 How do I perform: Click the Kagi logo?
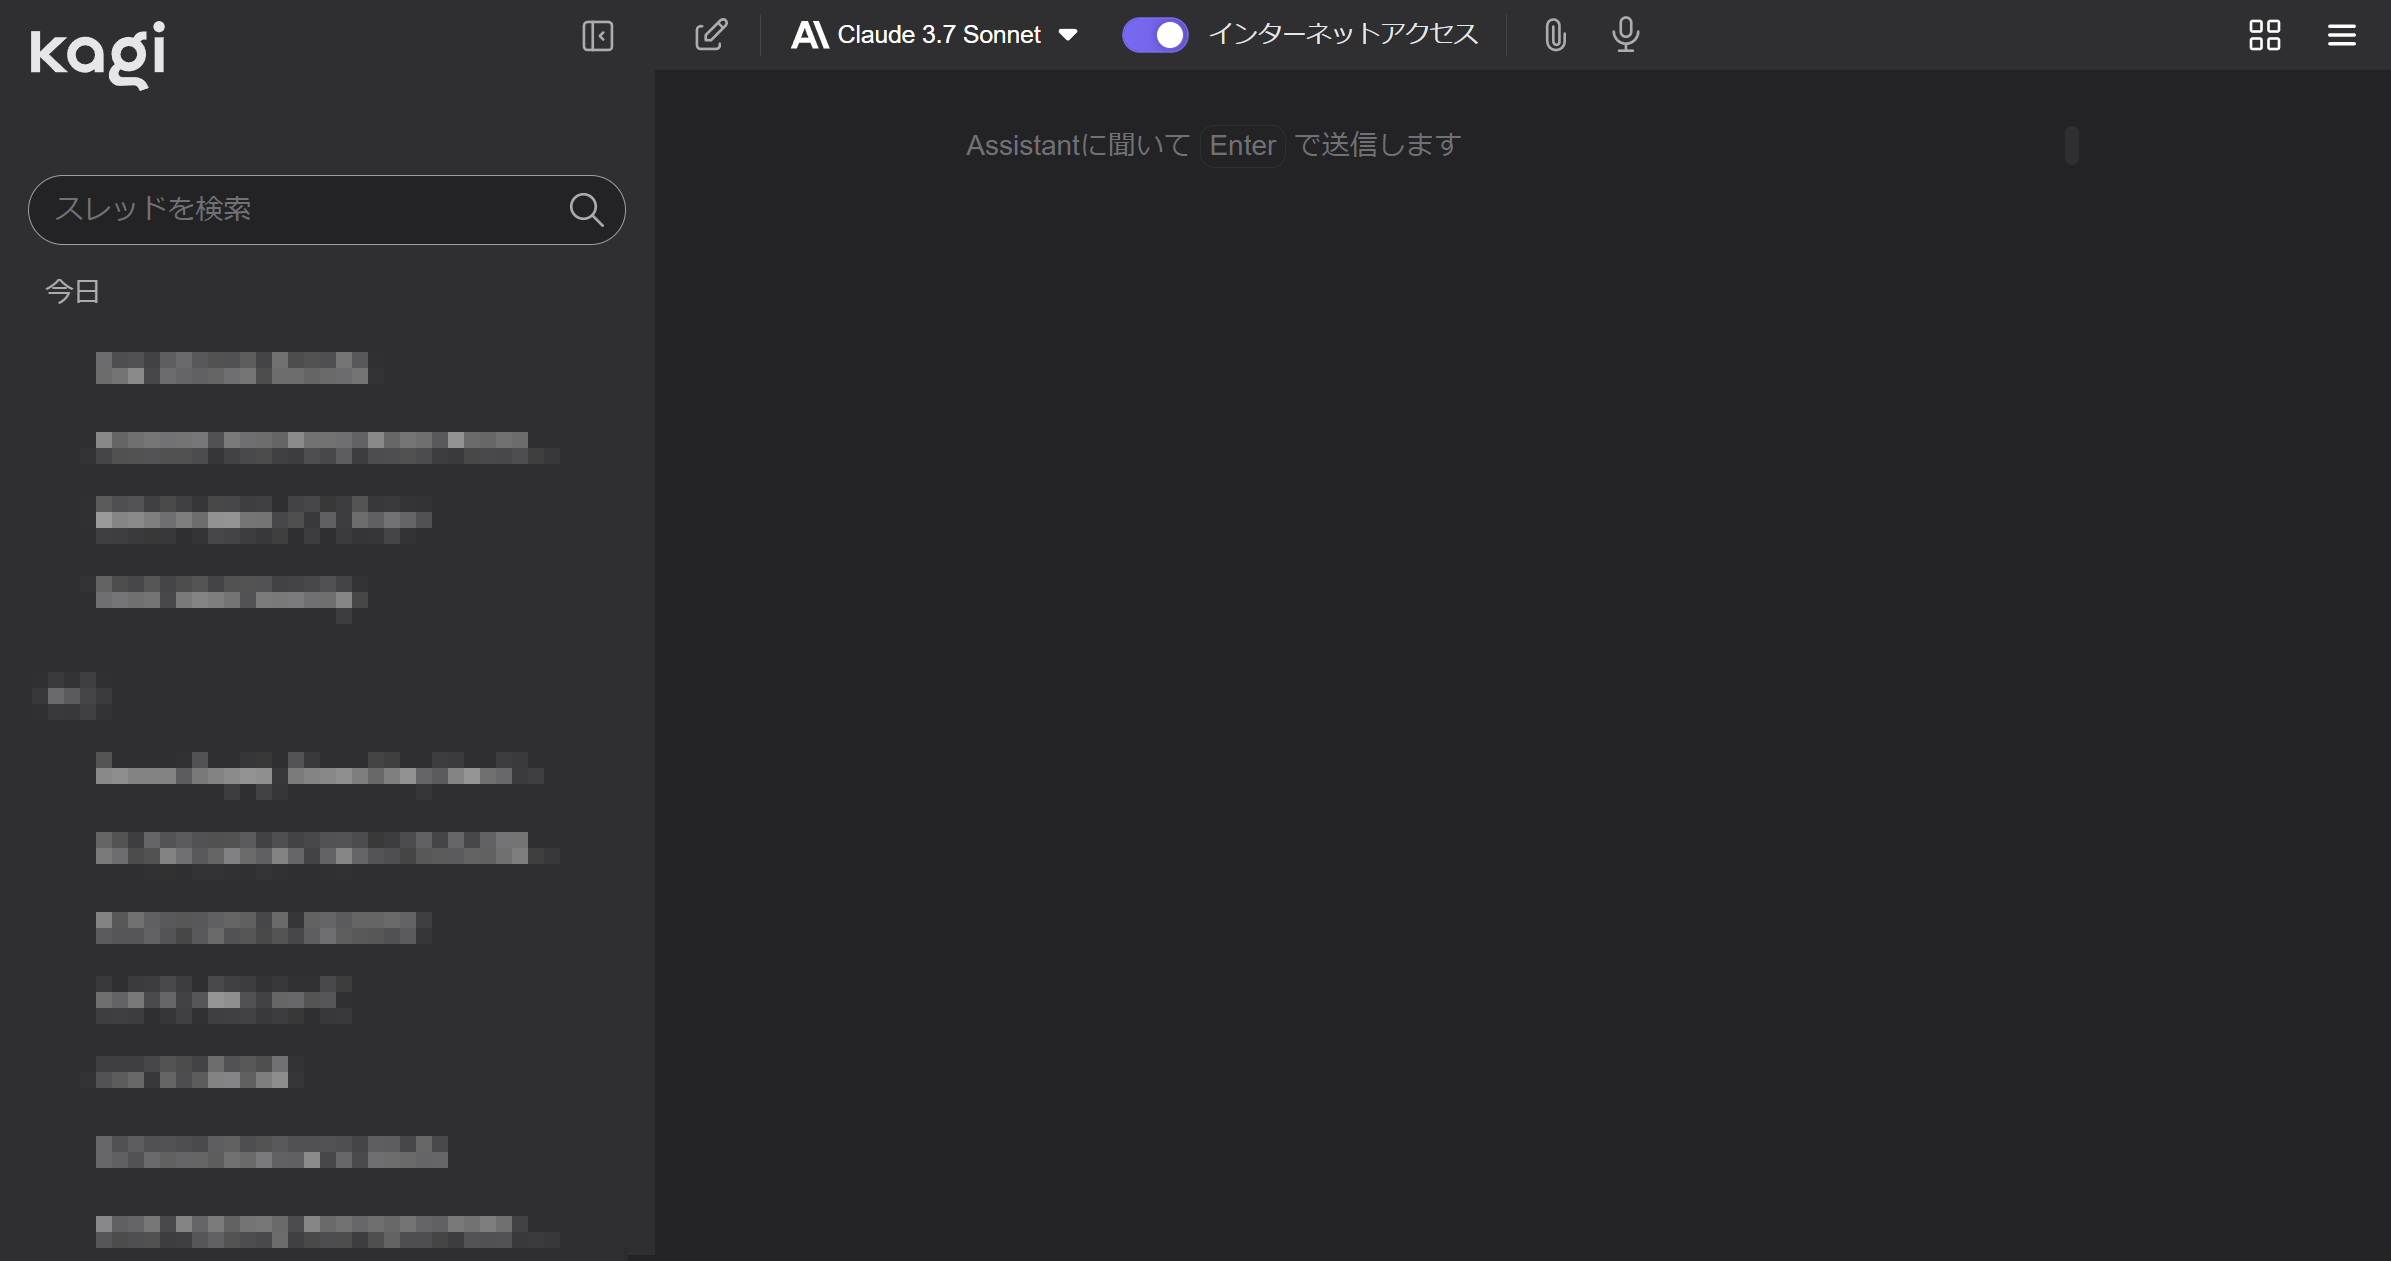point(98,54)
